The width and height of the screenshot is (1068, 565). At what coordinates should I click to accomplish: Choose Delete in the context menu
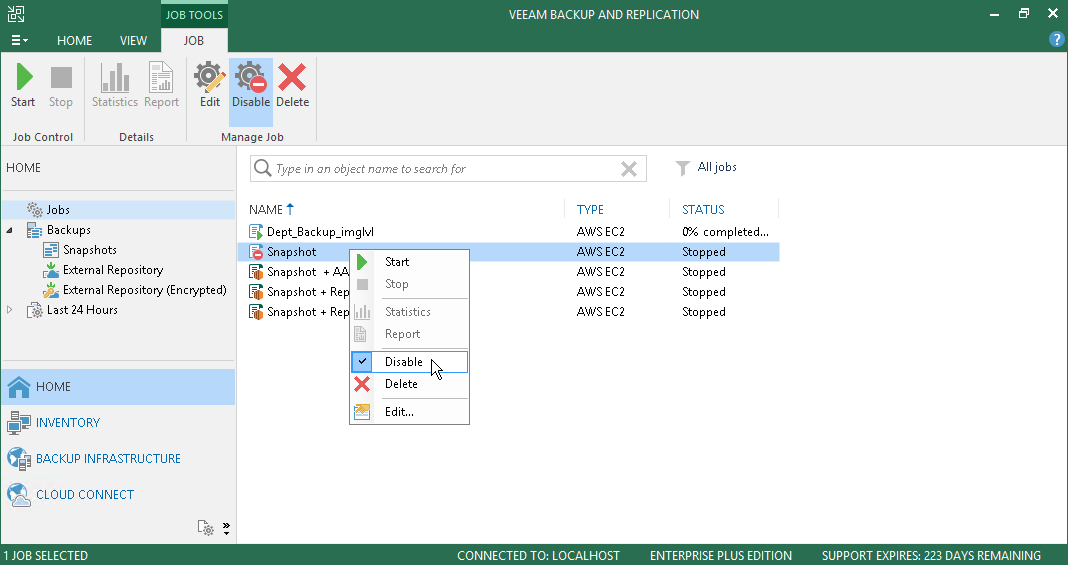click(409, 384)
